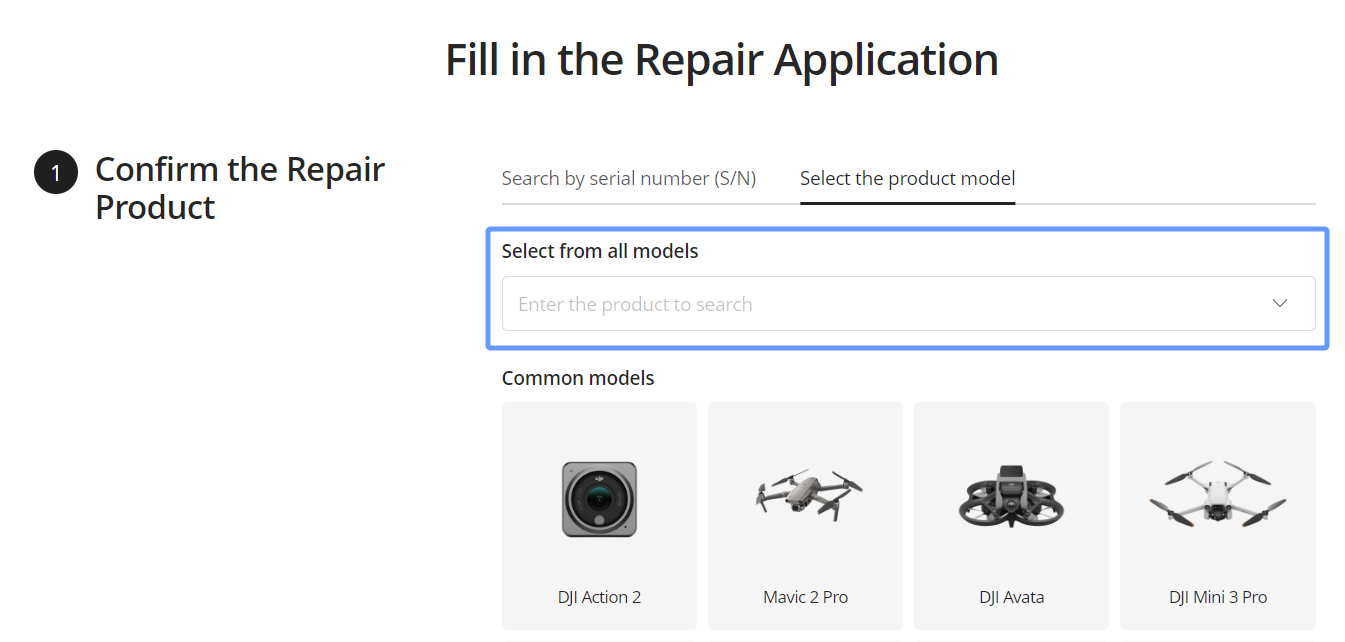Choose the DJI Avata product image

tap(1010, 495)
